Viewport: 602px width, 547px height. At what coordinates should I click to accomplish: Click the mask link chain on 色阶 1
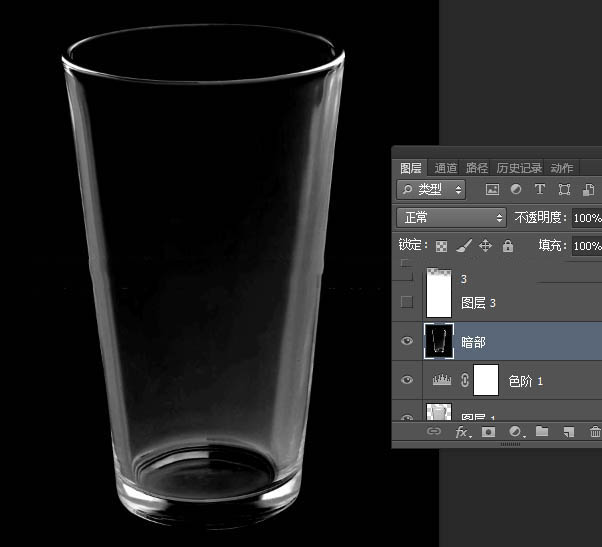click(x=465, y=380)
